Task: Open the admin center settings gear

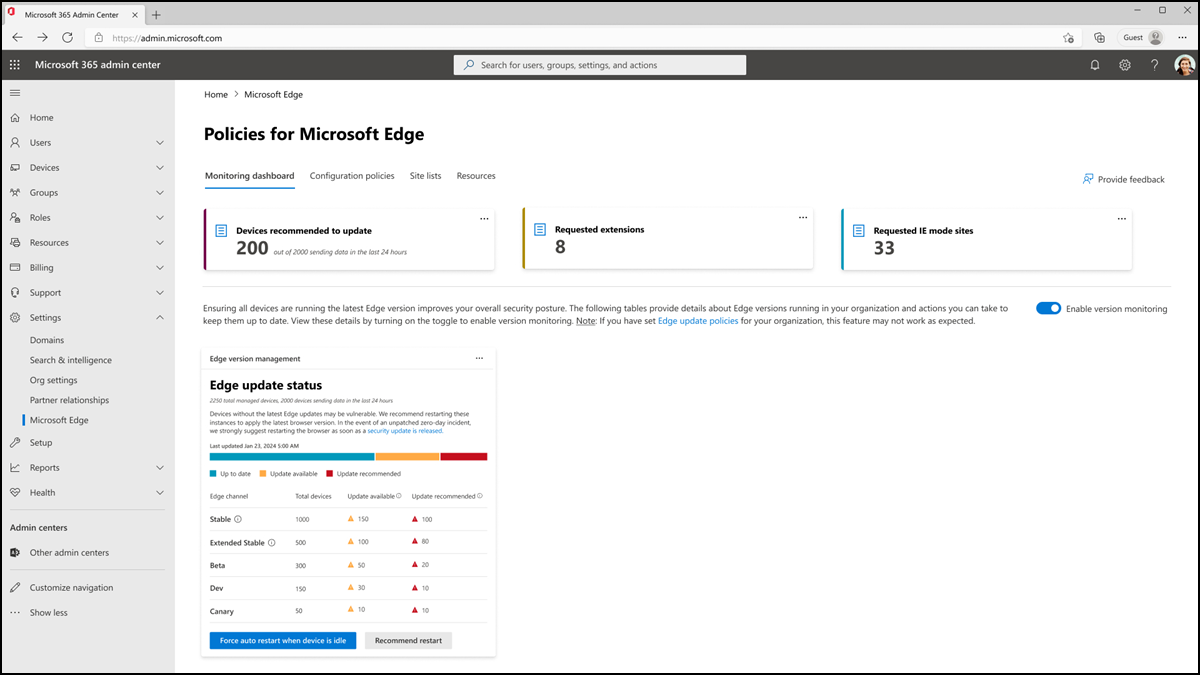Action: 1124,64
